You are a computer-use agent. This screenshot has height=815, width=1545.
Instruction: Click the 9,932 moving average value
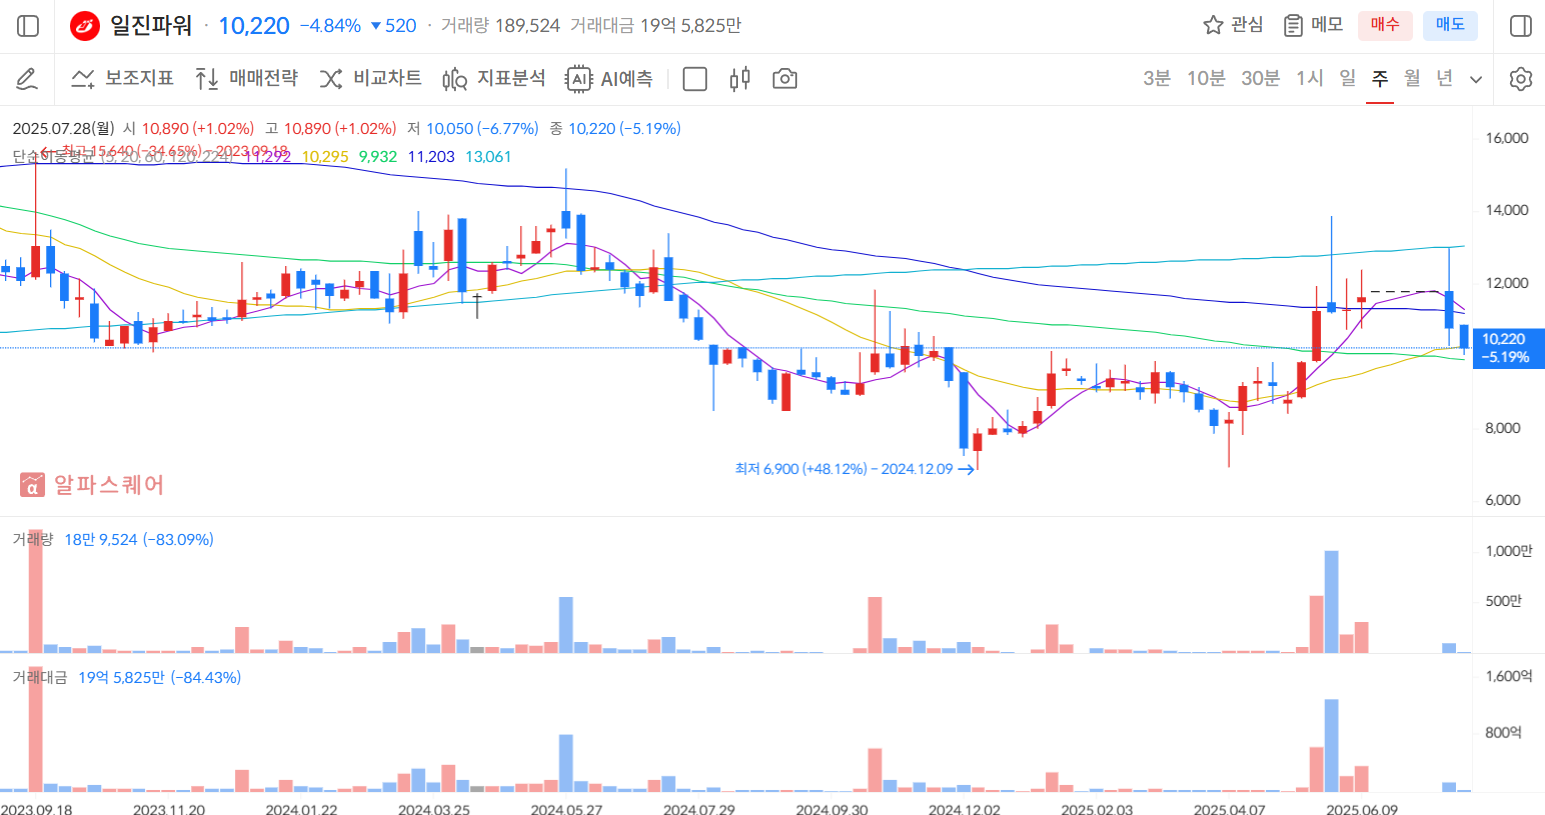[x=378, y=157]
